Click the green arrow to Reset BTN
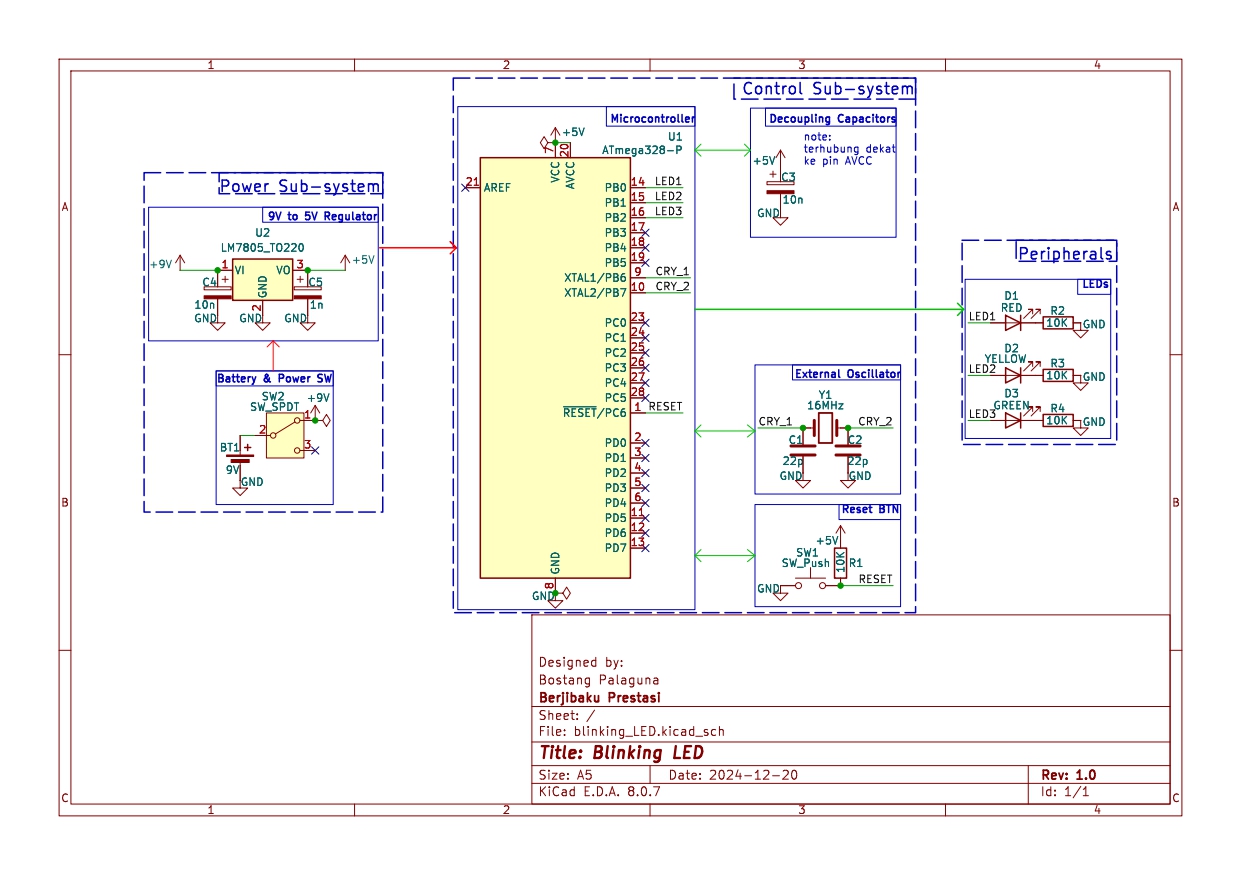Screen dimensions: 1241x875 (725, 554)
